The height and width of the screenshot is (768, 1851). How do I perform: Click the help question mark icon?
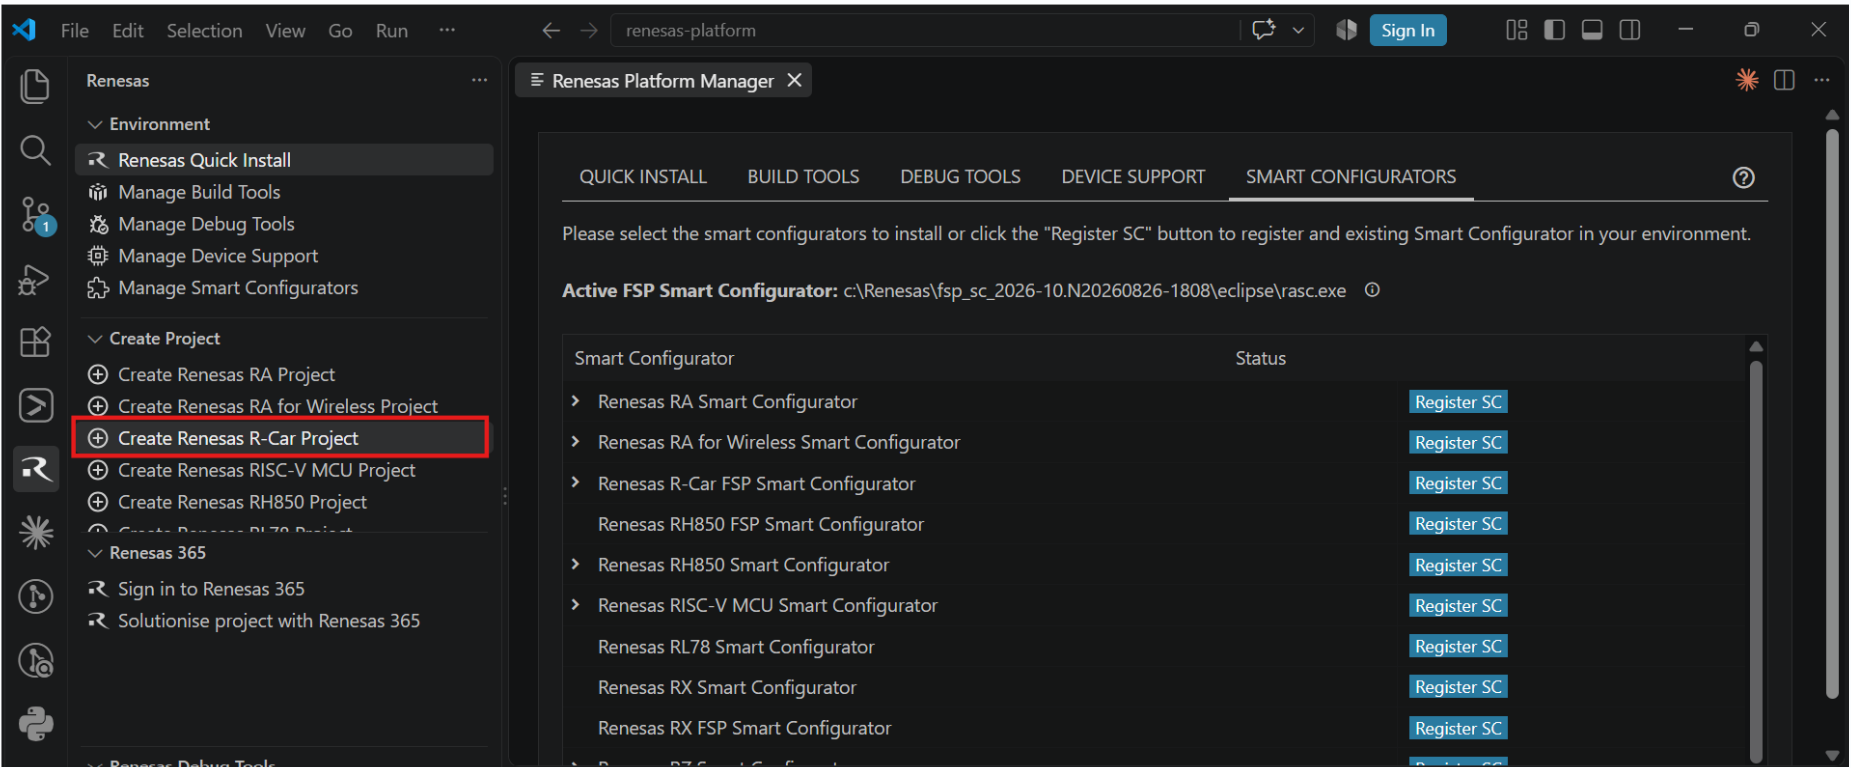pos(1743,177)
